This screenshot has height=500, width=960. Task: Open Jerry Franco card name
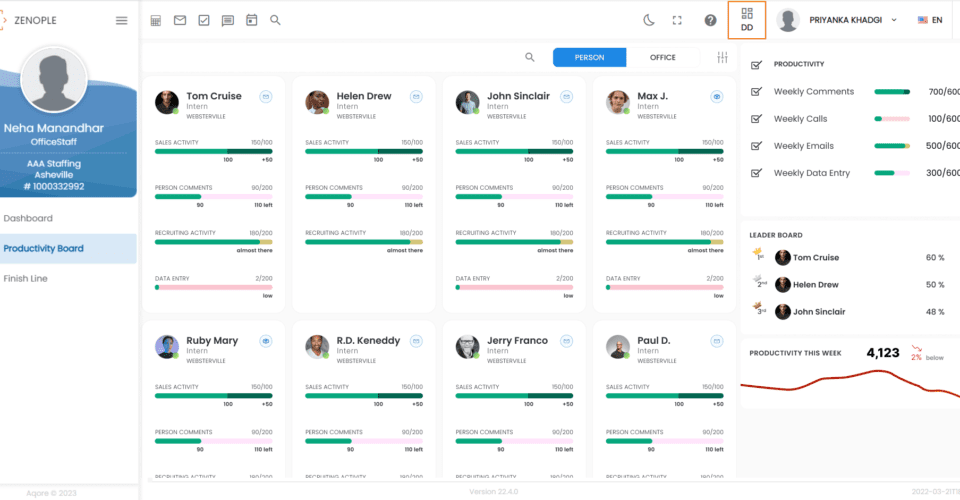(517, 340)
